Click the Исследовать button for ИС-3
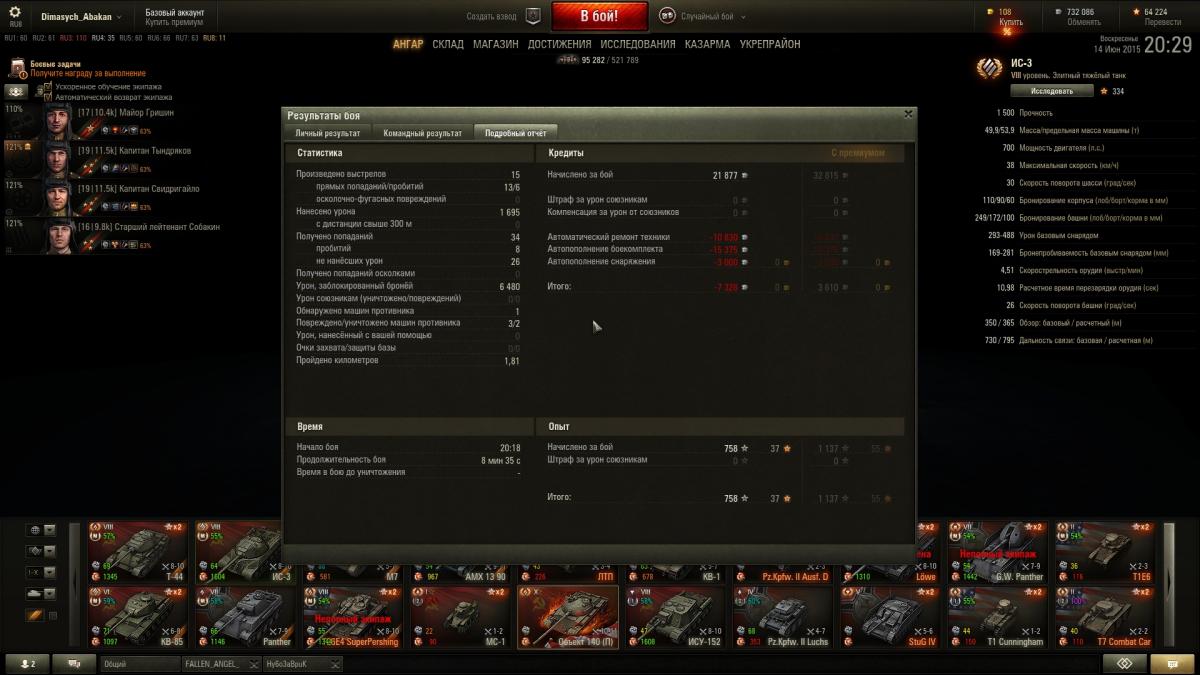Viewport: 1200px width, 675px height. 1052,91
